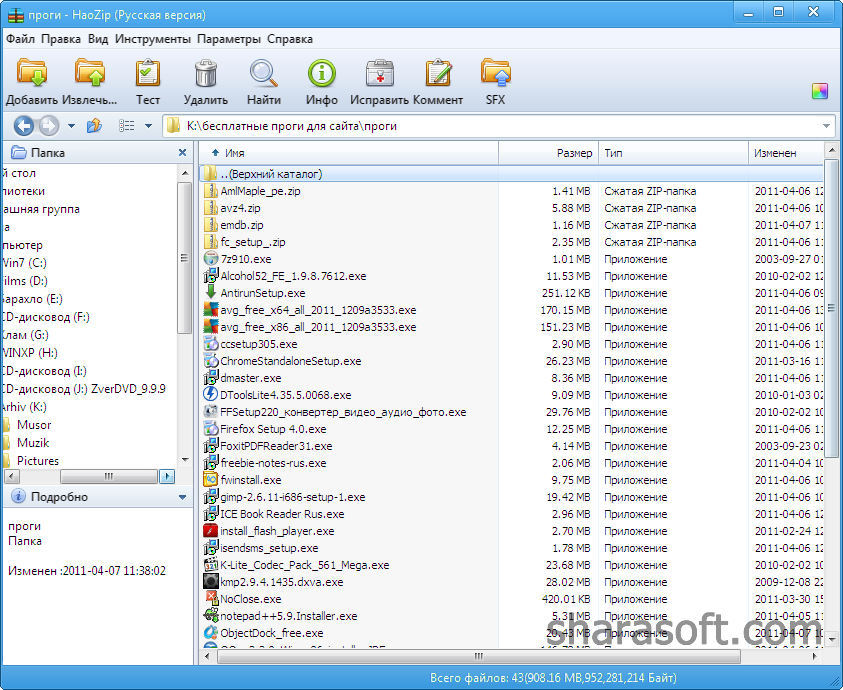Select ICE Book Reader Rus.exe file
The height and width of the screenshot is (690, 843).
(282, 514)
